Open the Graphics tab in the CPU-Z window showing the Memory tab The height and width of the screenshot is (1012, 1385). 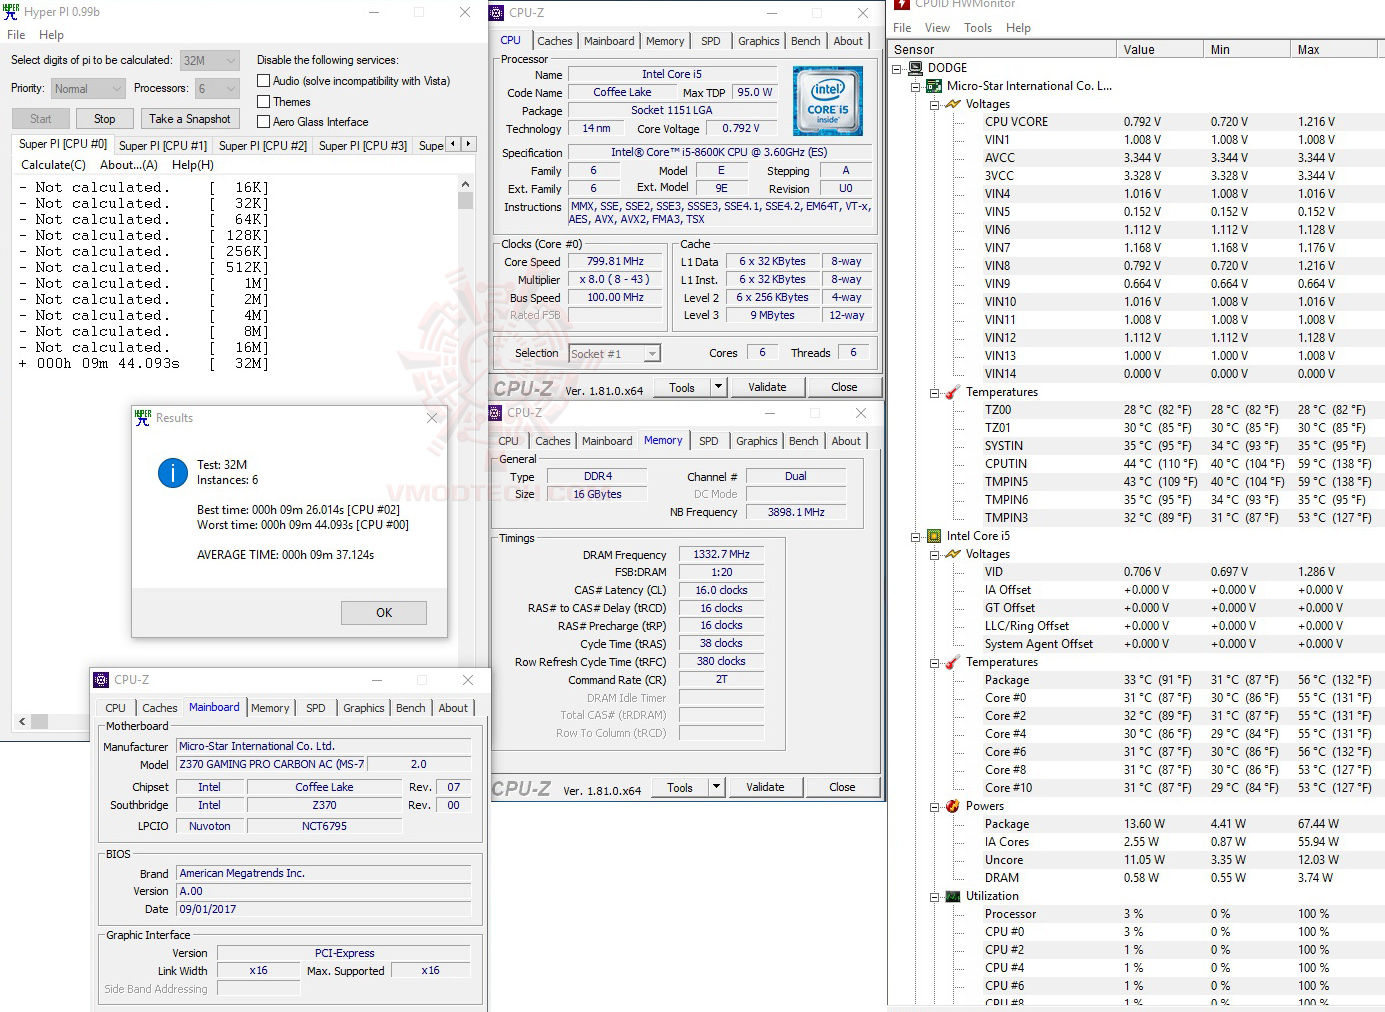tap(757, 441)
